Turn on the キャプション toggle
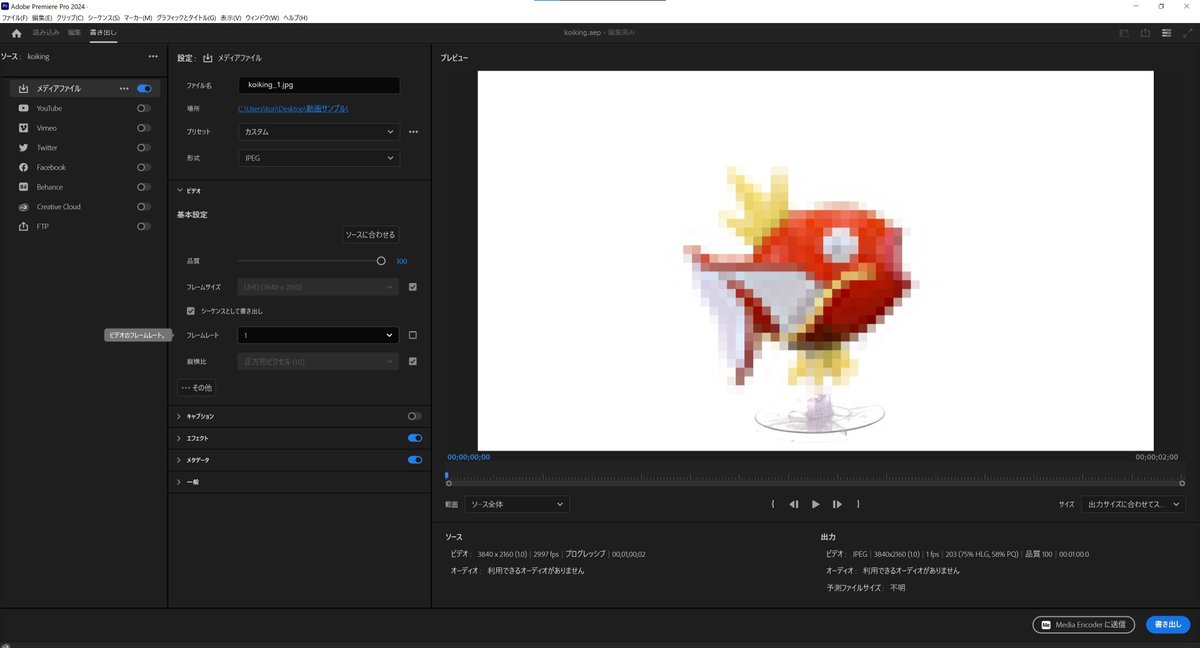 pyautogui.click(x=414, y=416)
